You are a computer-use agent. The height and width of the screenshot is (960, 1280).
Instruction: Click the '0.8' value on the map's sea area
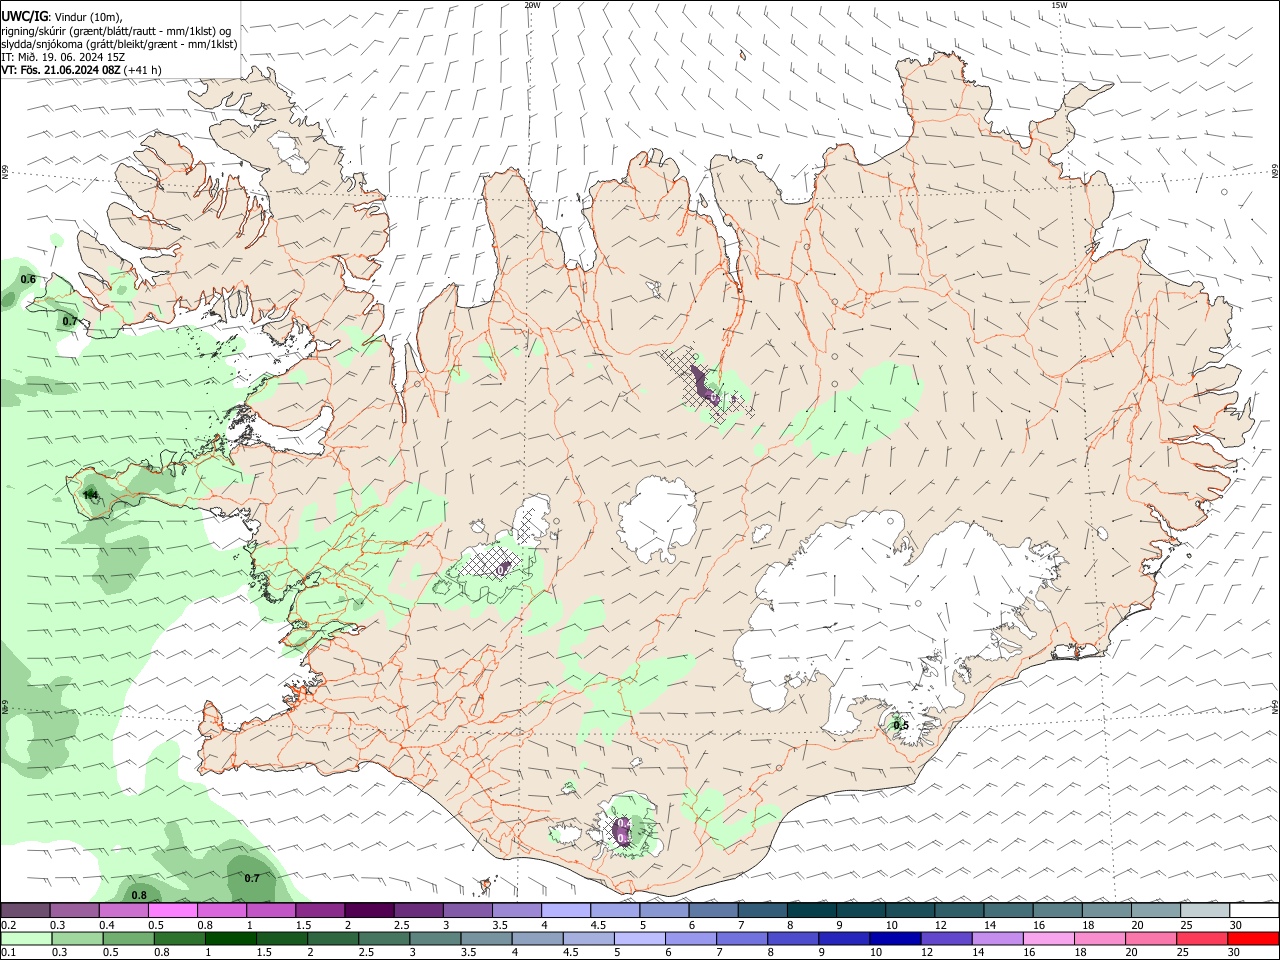(x=139, y=895)
